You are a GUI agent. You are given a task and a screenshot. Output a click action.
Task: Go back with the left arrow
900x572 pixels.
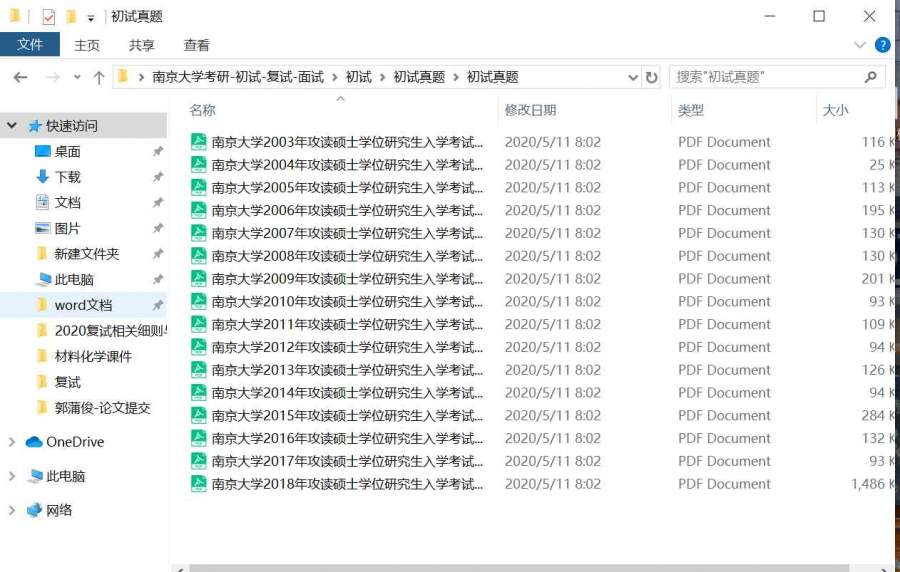pos(21,77)
